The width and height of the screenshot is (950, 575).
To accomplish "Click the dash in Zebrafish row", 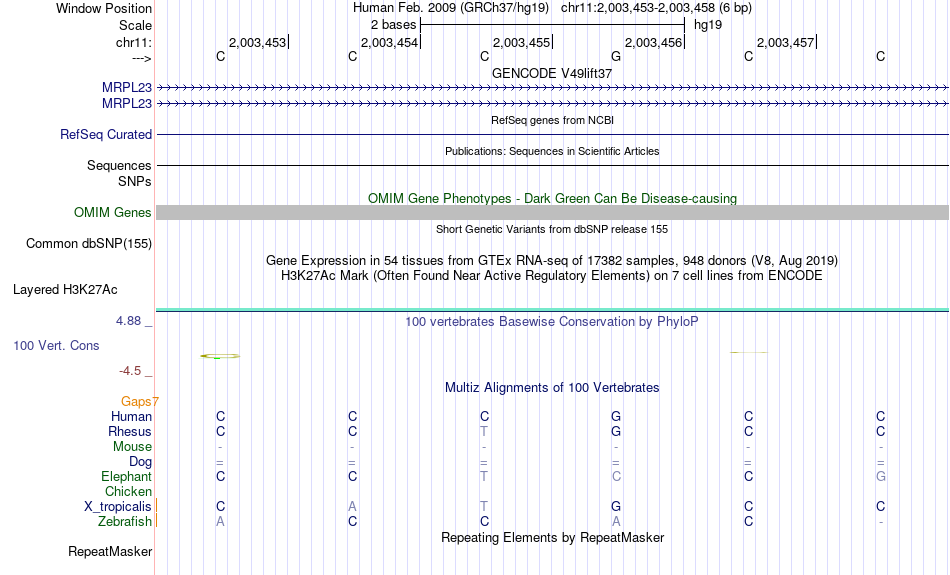I will 880,522.
